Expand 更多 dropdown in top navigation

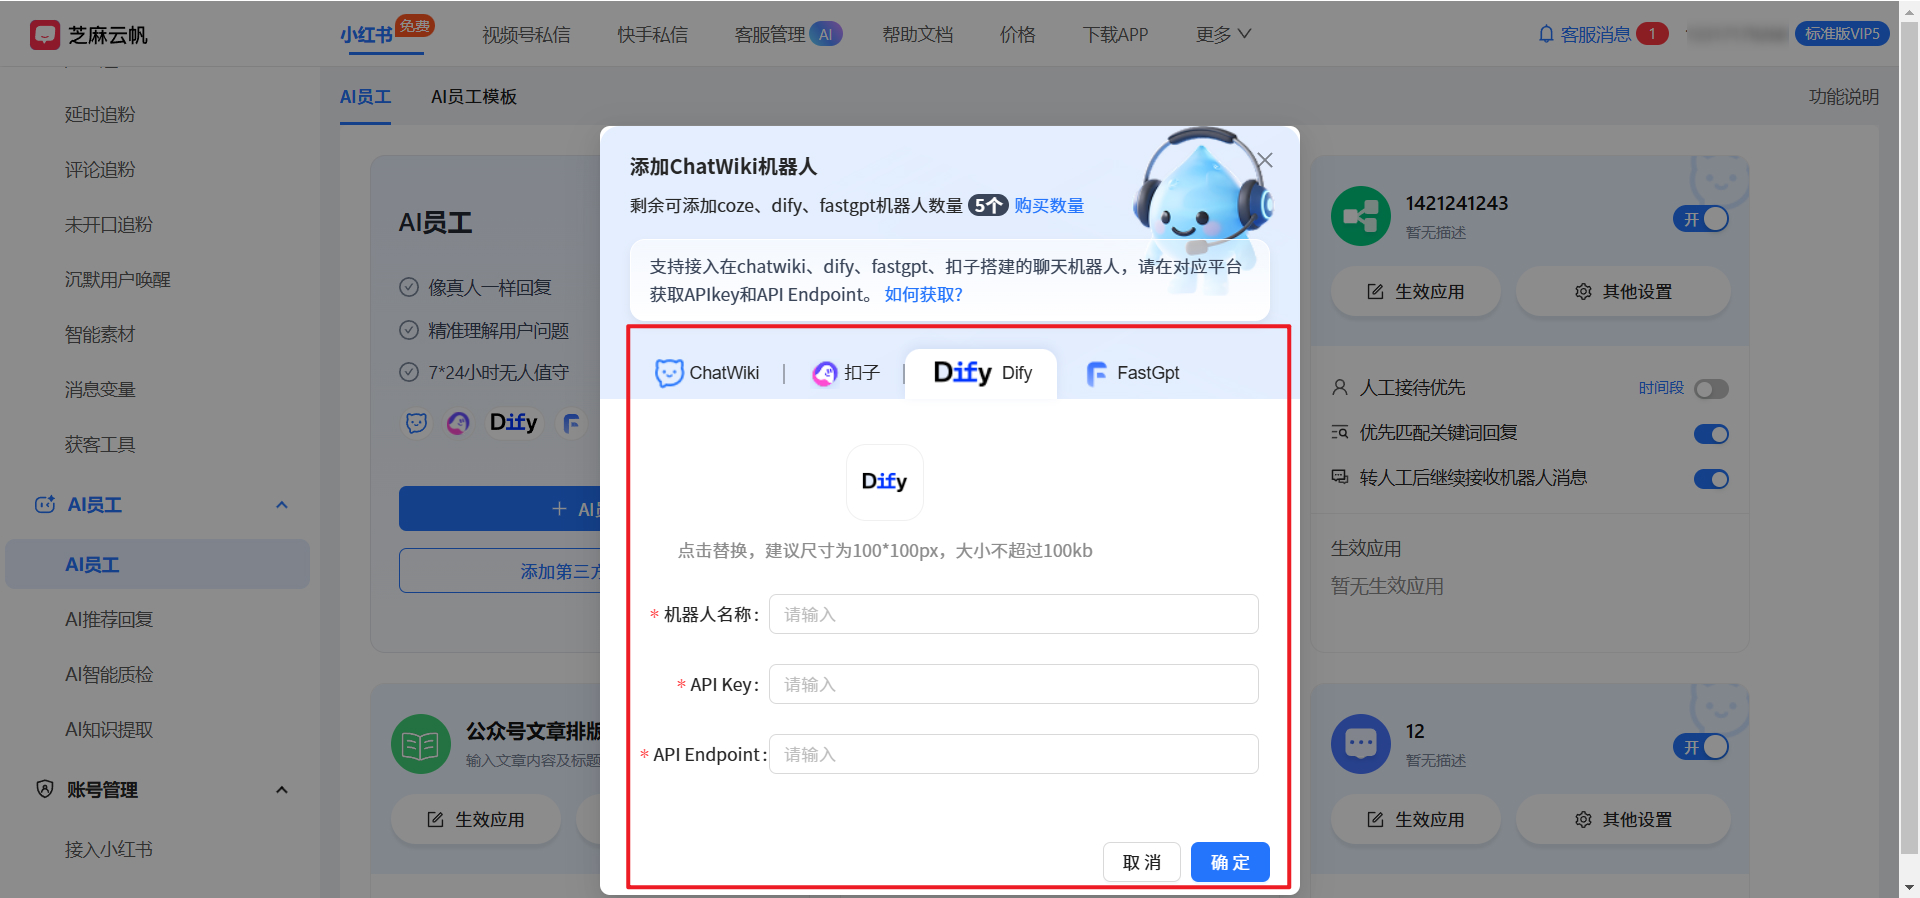(x=1223, y=34)
